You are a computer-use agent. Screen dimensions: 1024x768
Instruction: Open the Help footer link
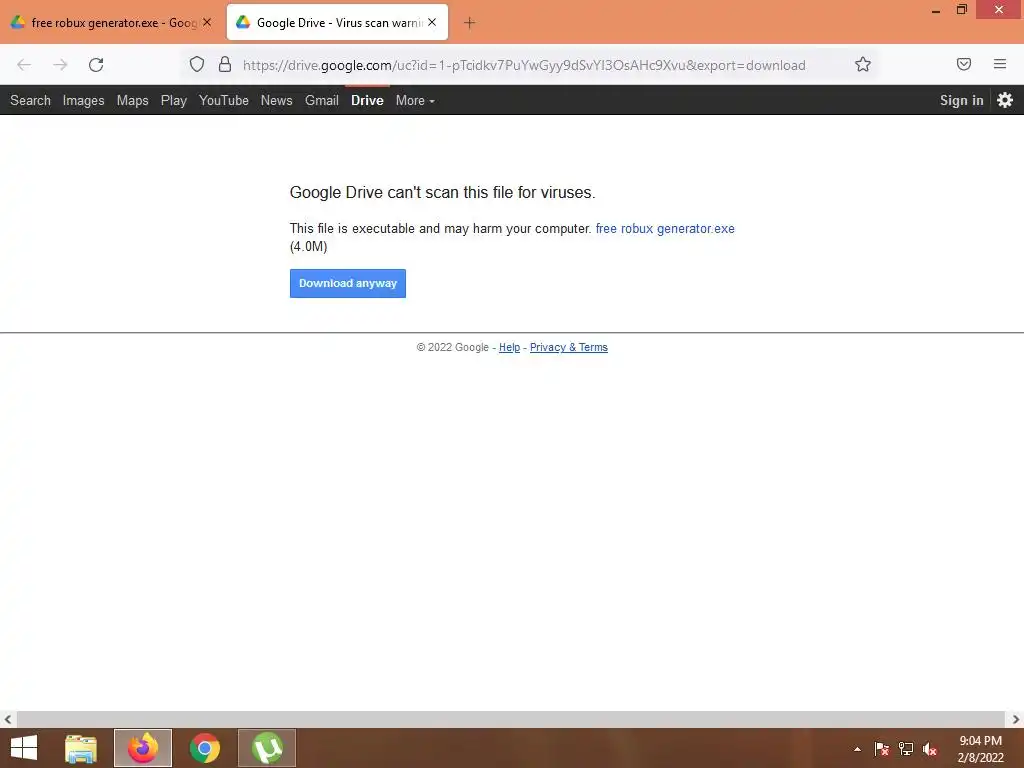click(509, 347)
